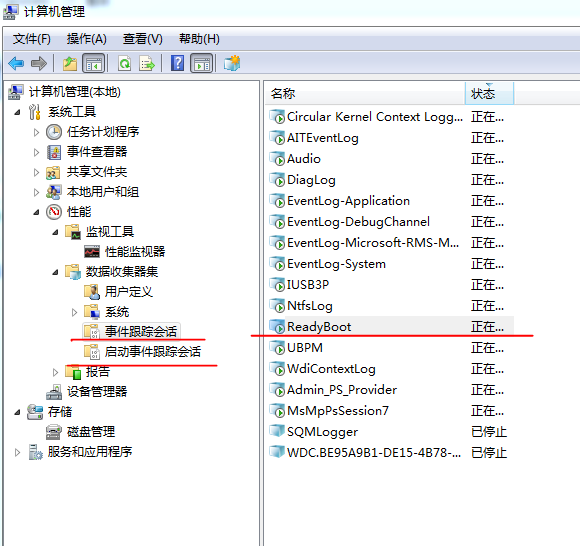Click the new data collector set star icon
This screenshot has height=546, width=580.
click(232, 63)
